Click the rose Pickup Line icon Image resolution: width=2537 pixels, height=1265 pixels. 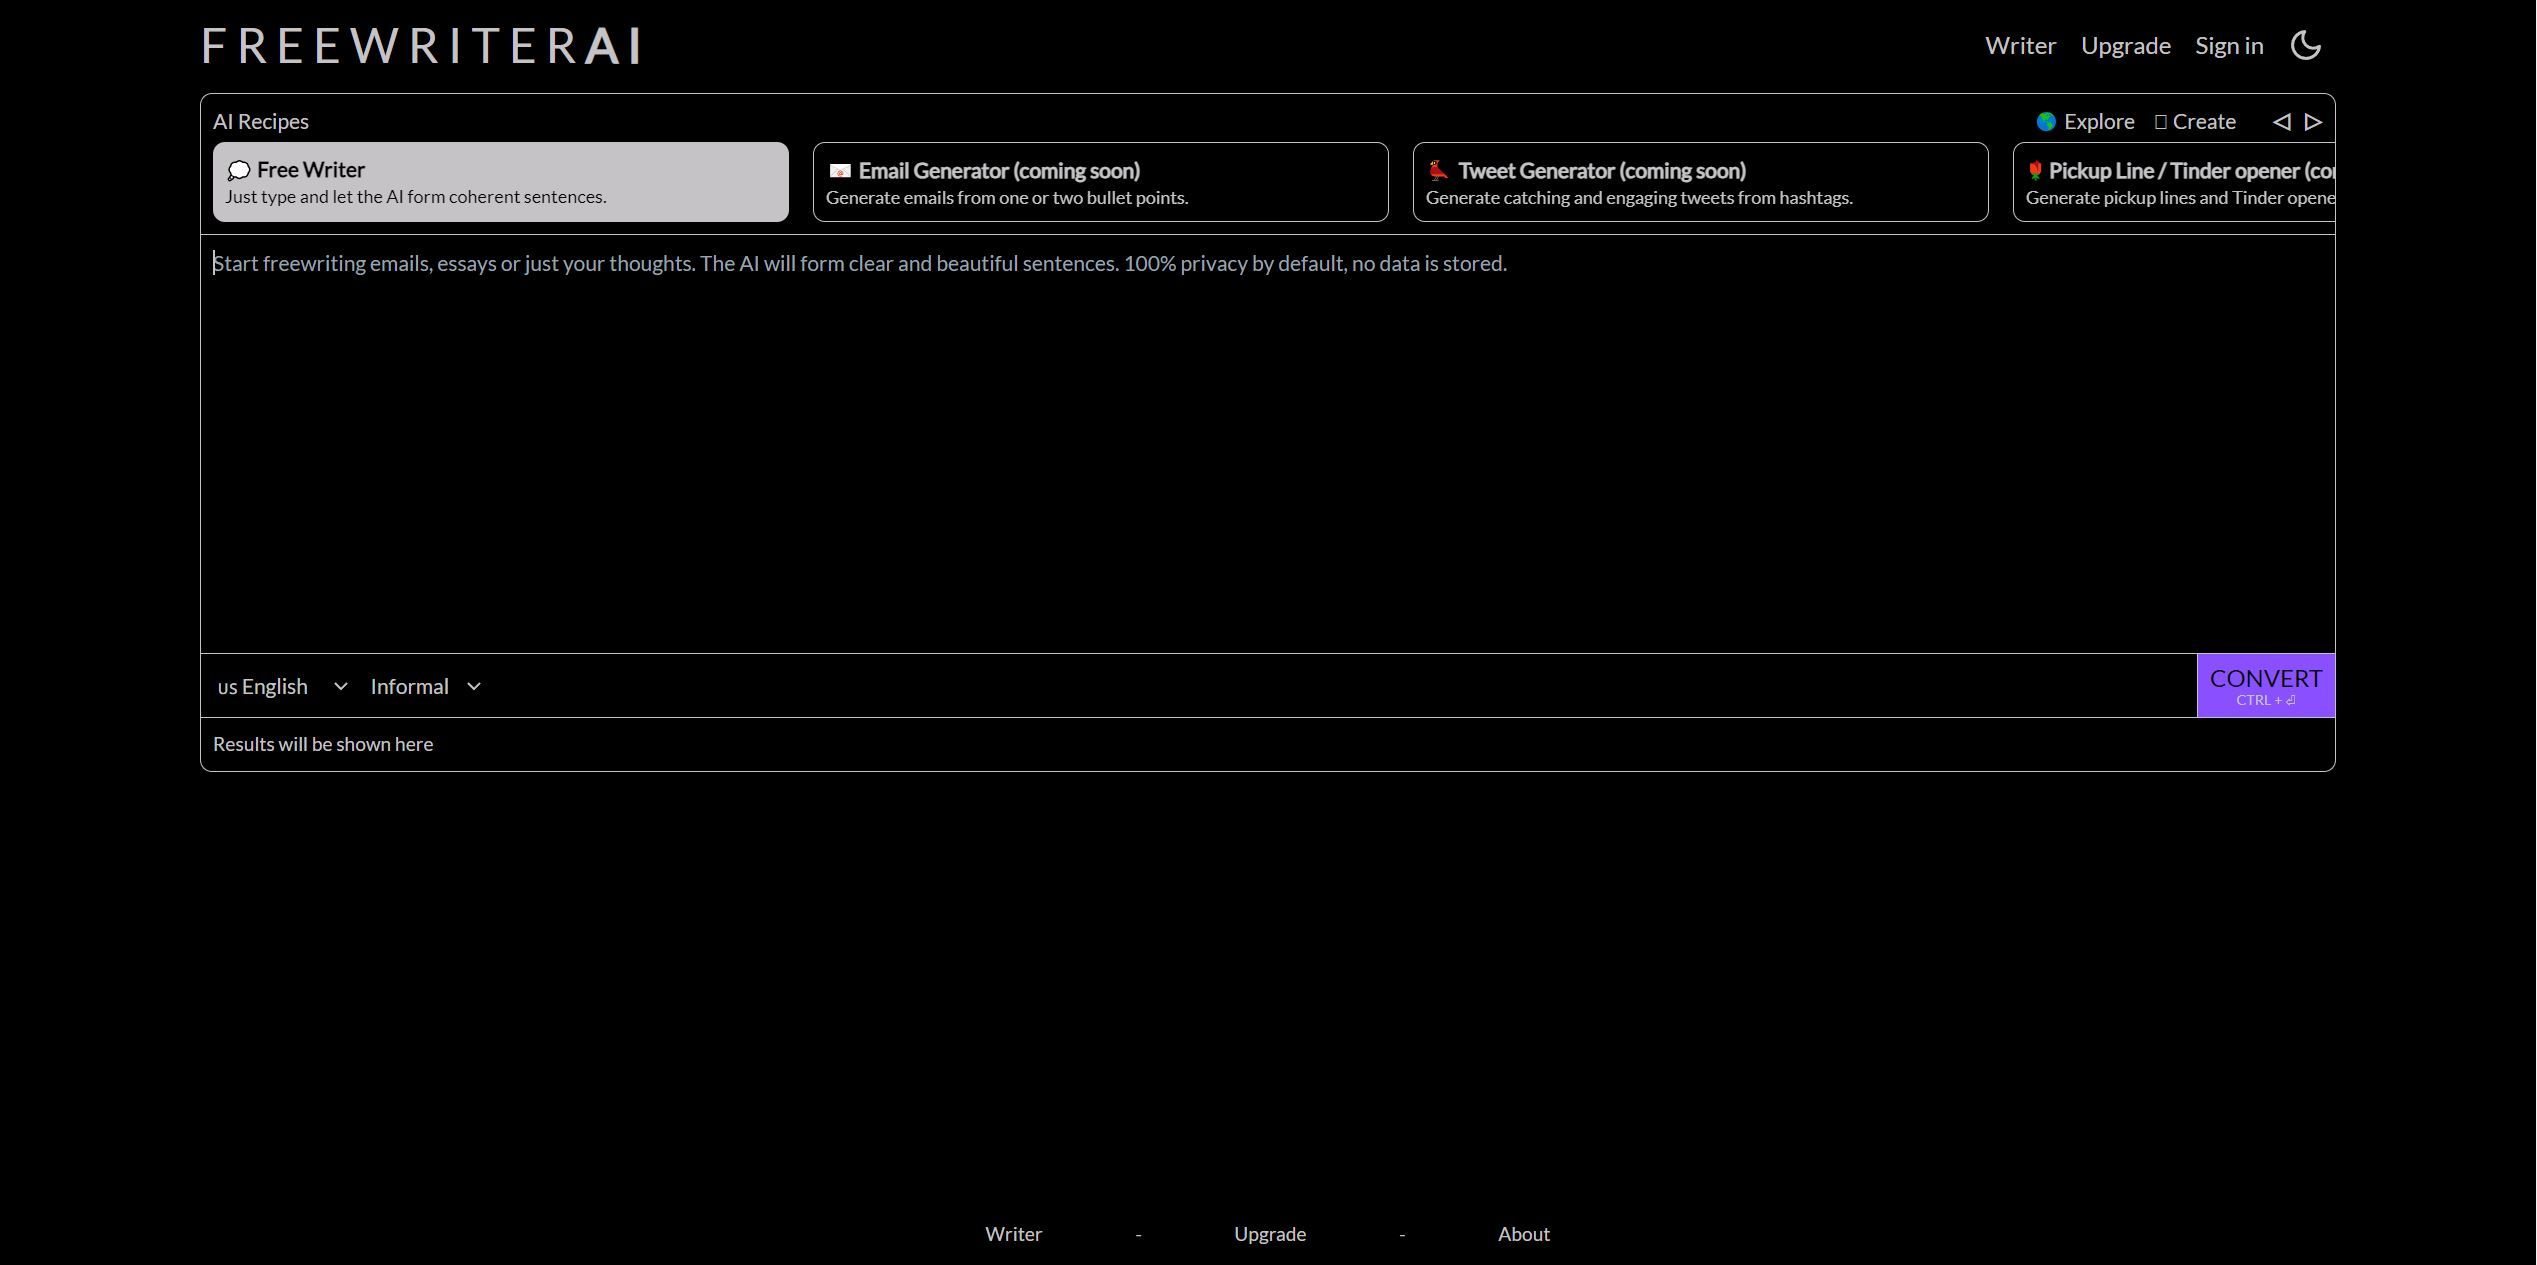(2034, 171)
